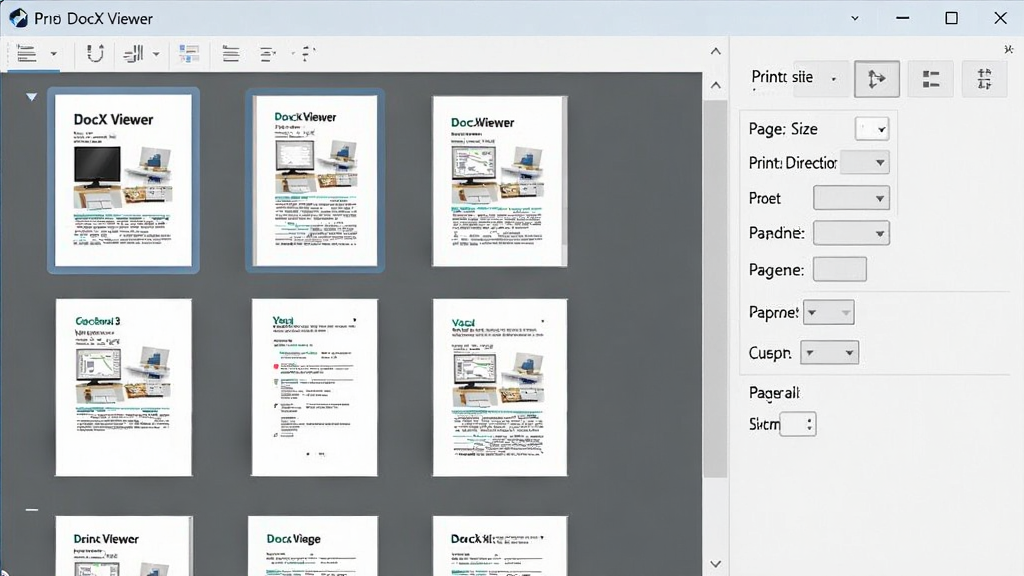Click the dash marker beside third row
Screen dimensions: 1024x576
coord(31,510)
